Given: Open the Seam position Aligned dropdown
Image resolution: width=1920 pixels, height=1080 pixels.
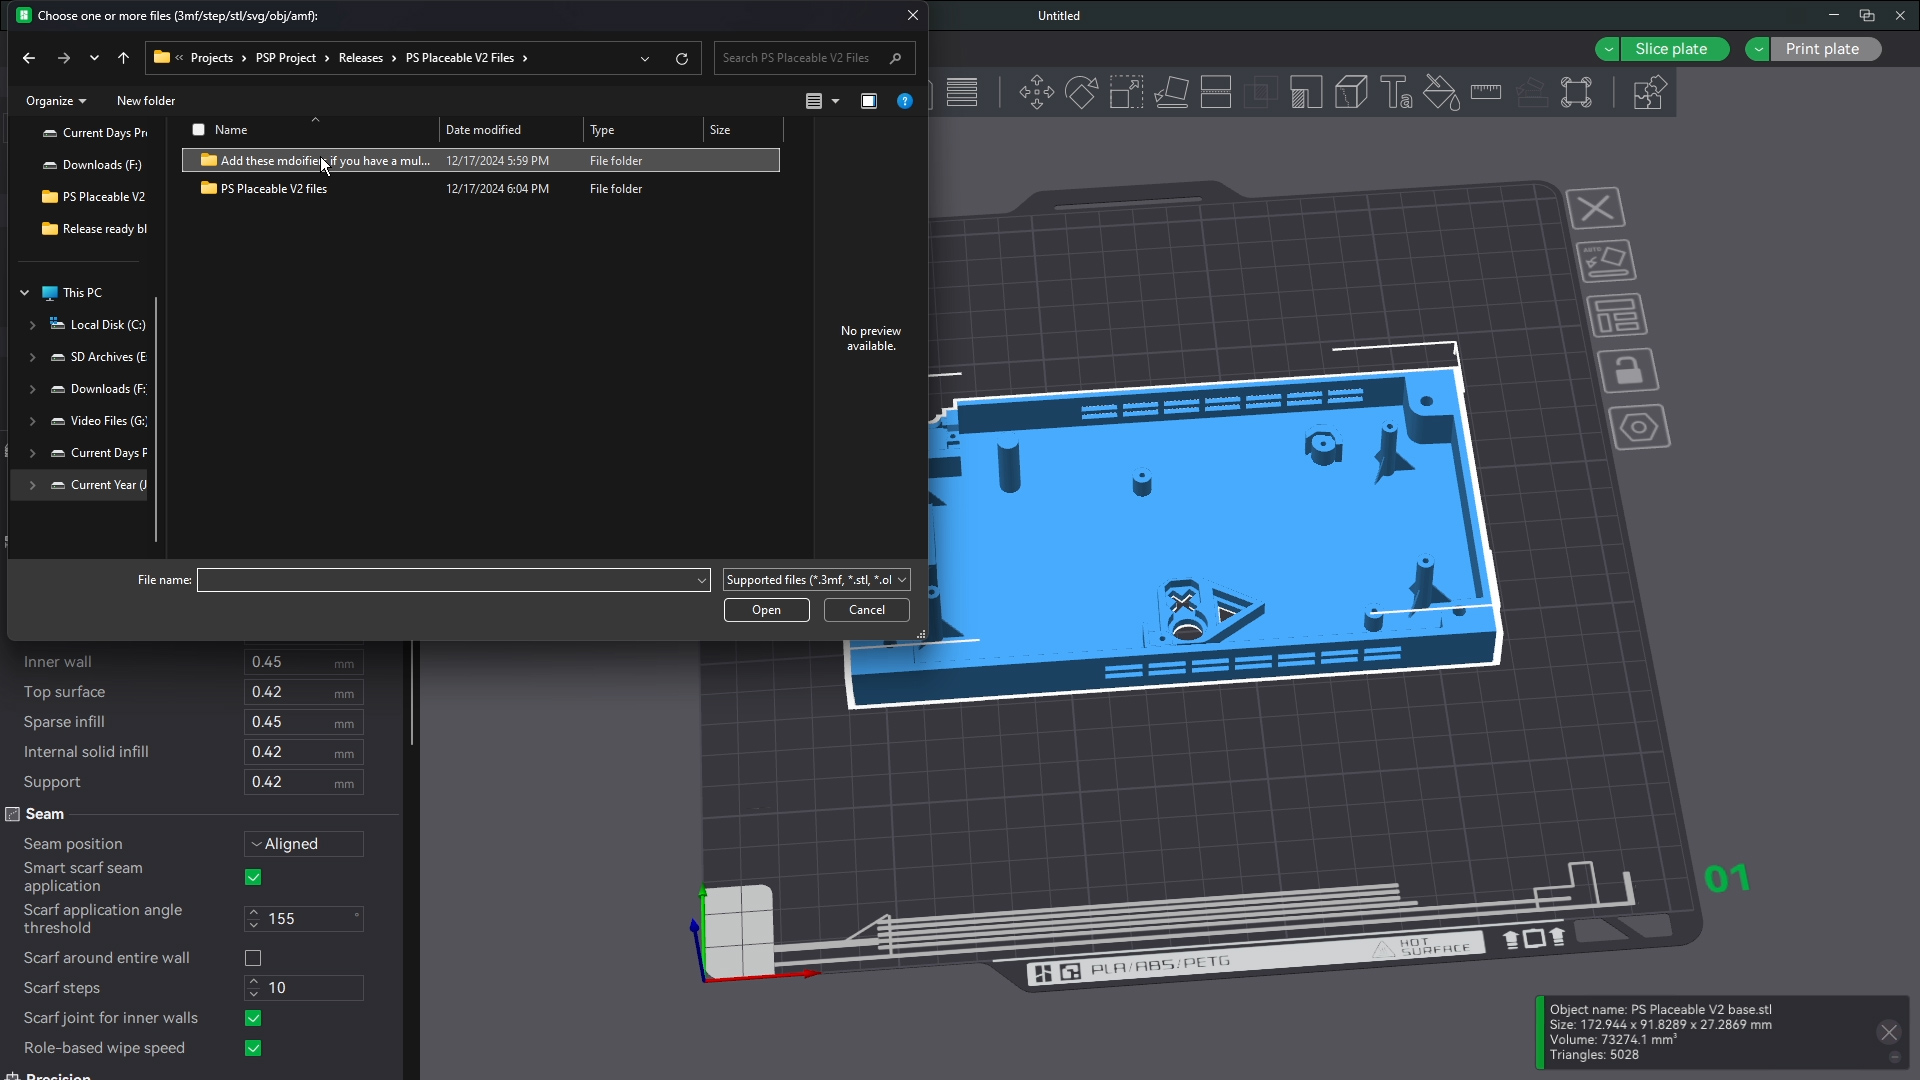Looking at the screenshot, I should pyautogui.click(x=303, y=844).
